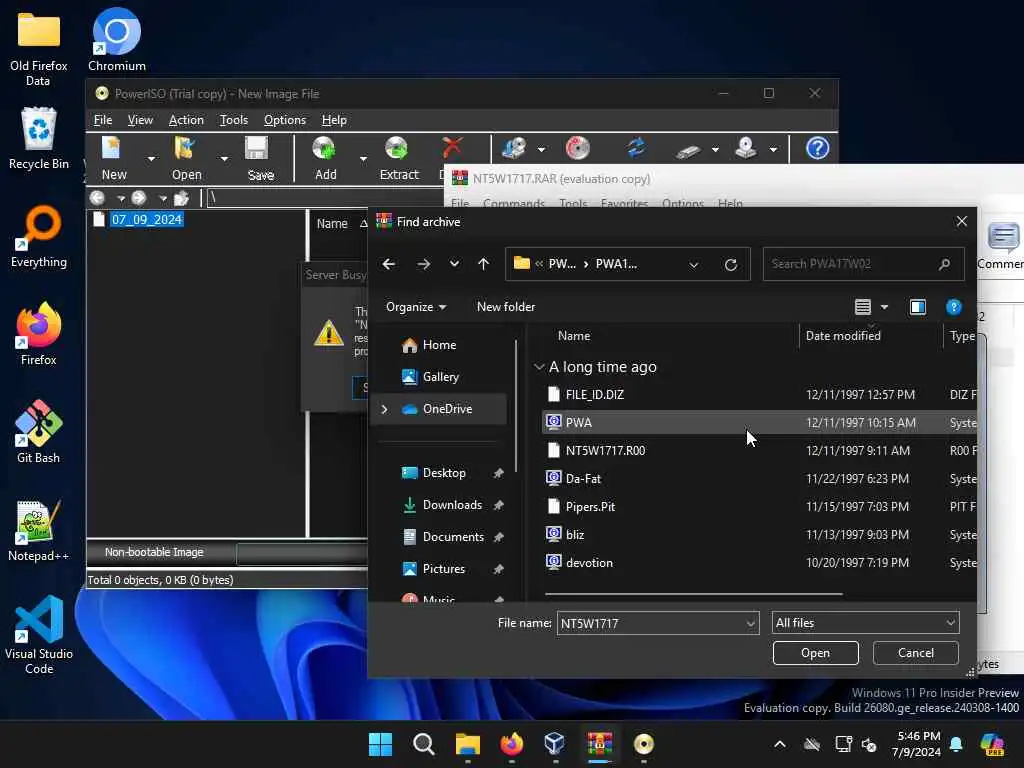The image size is (1024, 768).
Task: Click New folder in Find archive
Action: (x=505, y=307)
